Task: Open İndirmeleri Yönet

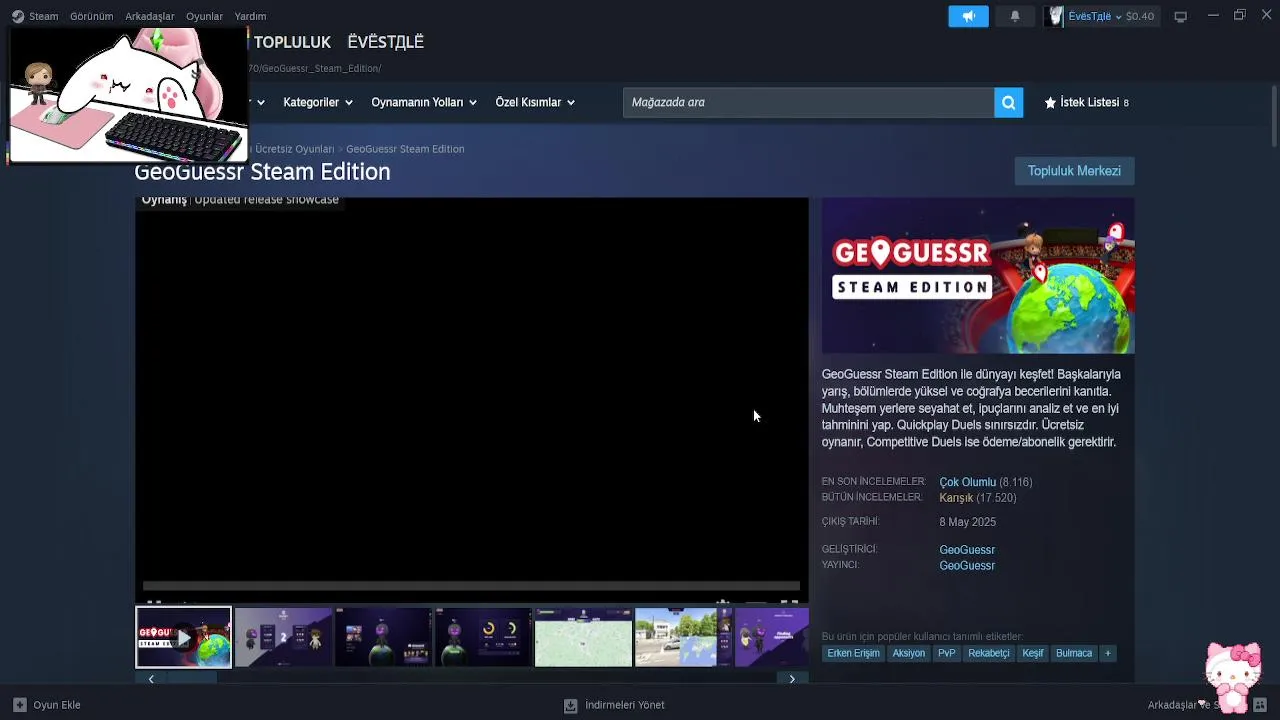Action: [625, 705]
